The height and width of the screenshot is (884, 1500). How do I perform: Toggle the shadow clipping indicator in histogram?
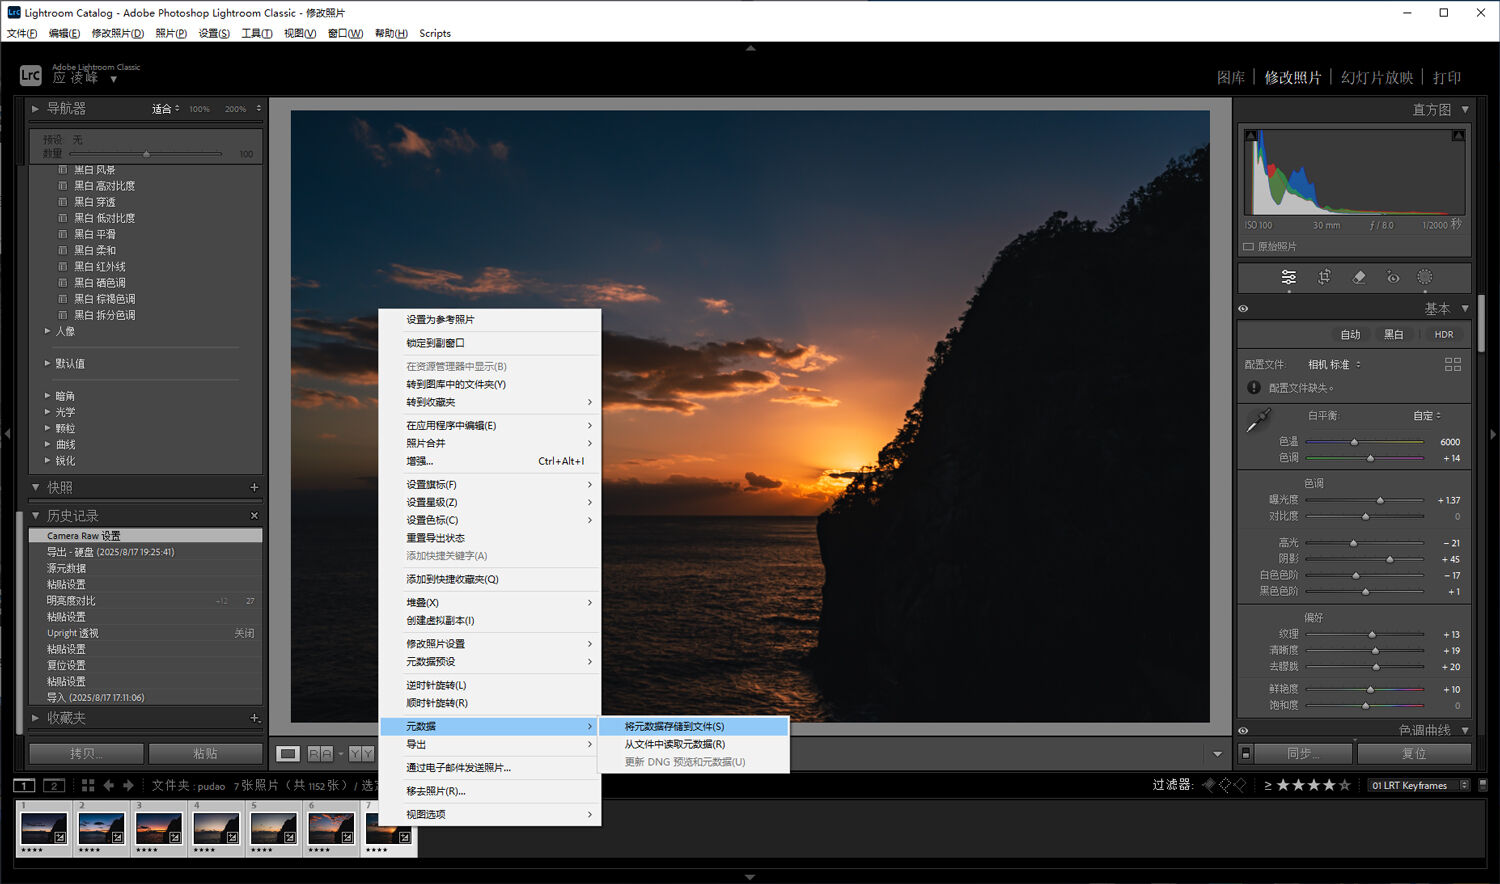1250,135
